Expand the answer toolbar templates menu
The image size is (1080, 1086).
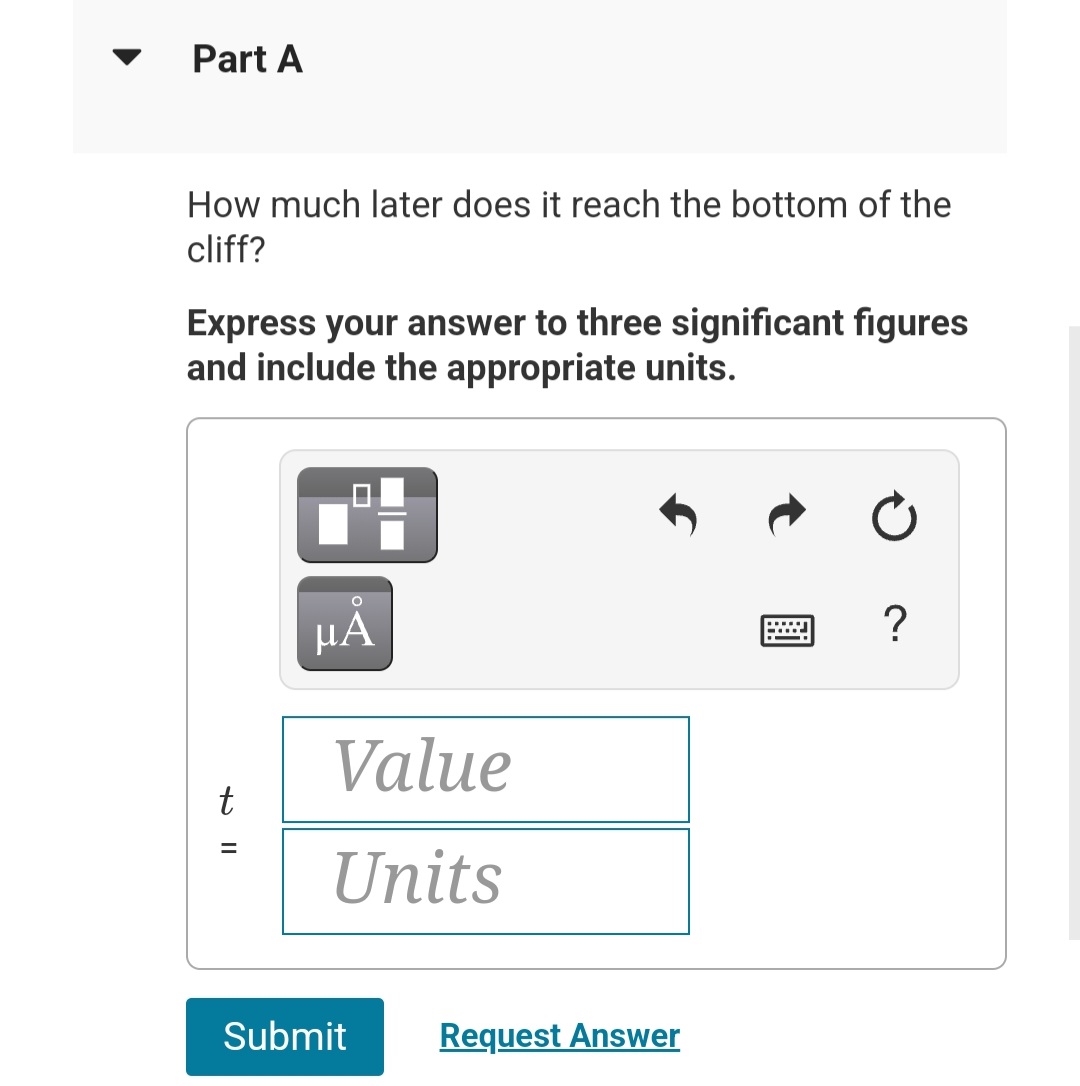click(367, 515)
